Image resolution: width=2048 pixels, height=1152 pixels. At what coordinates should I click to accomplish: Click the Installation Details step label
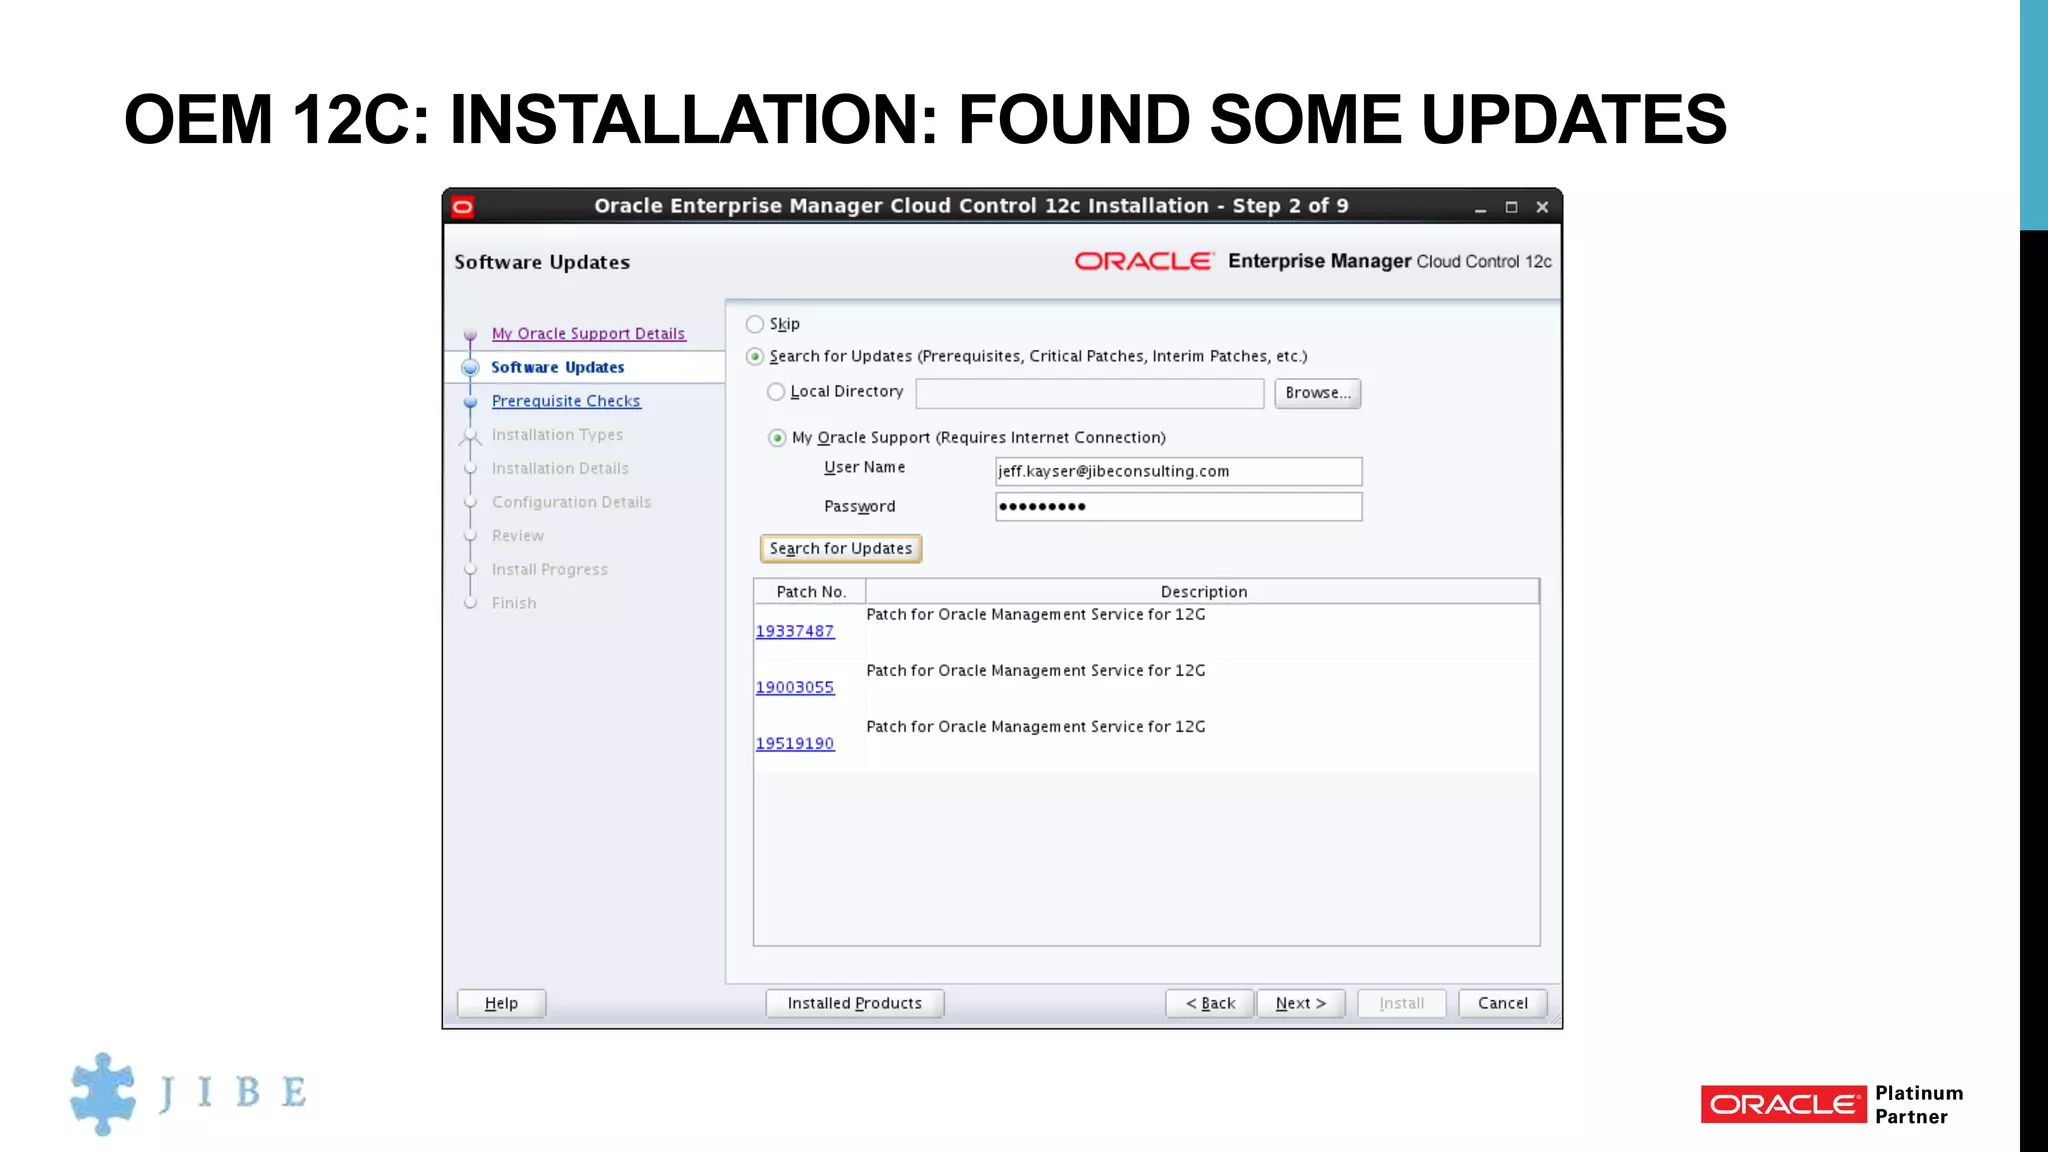pyautogui.click(x=560, y=469)
